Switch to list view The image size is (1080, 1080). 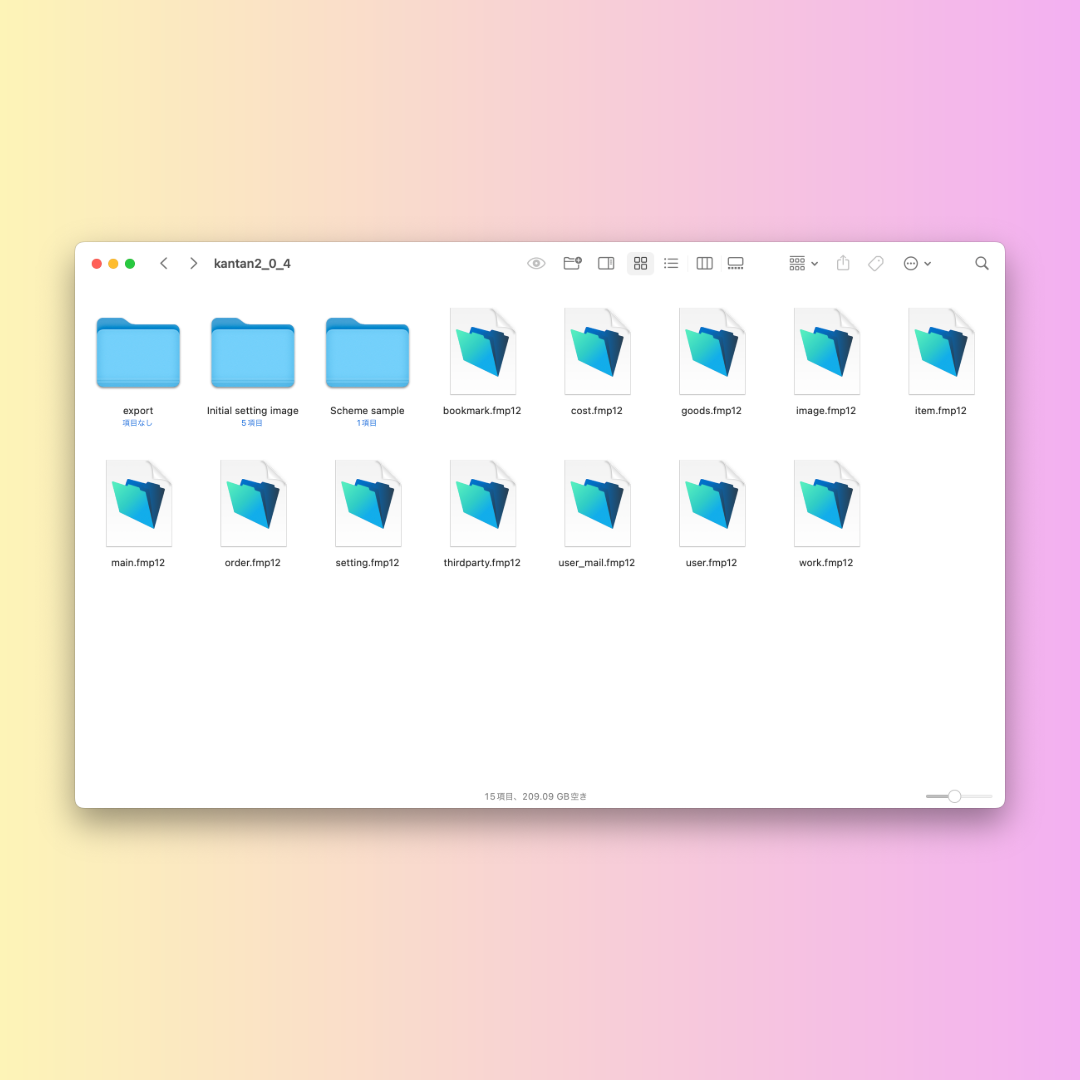671,263
